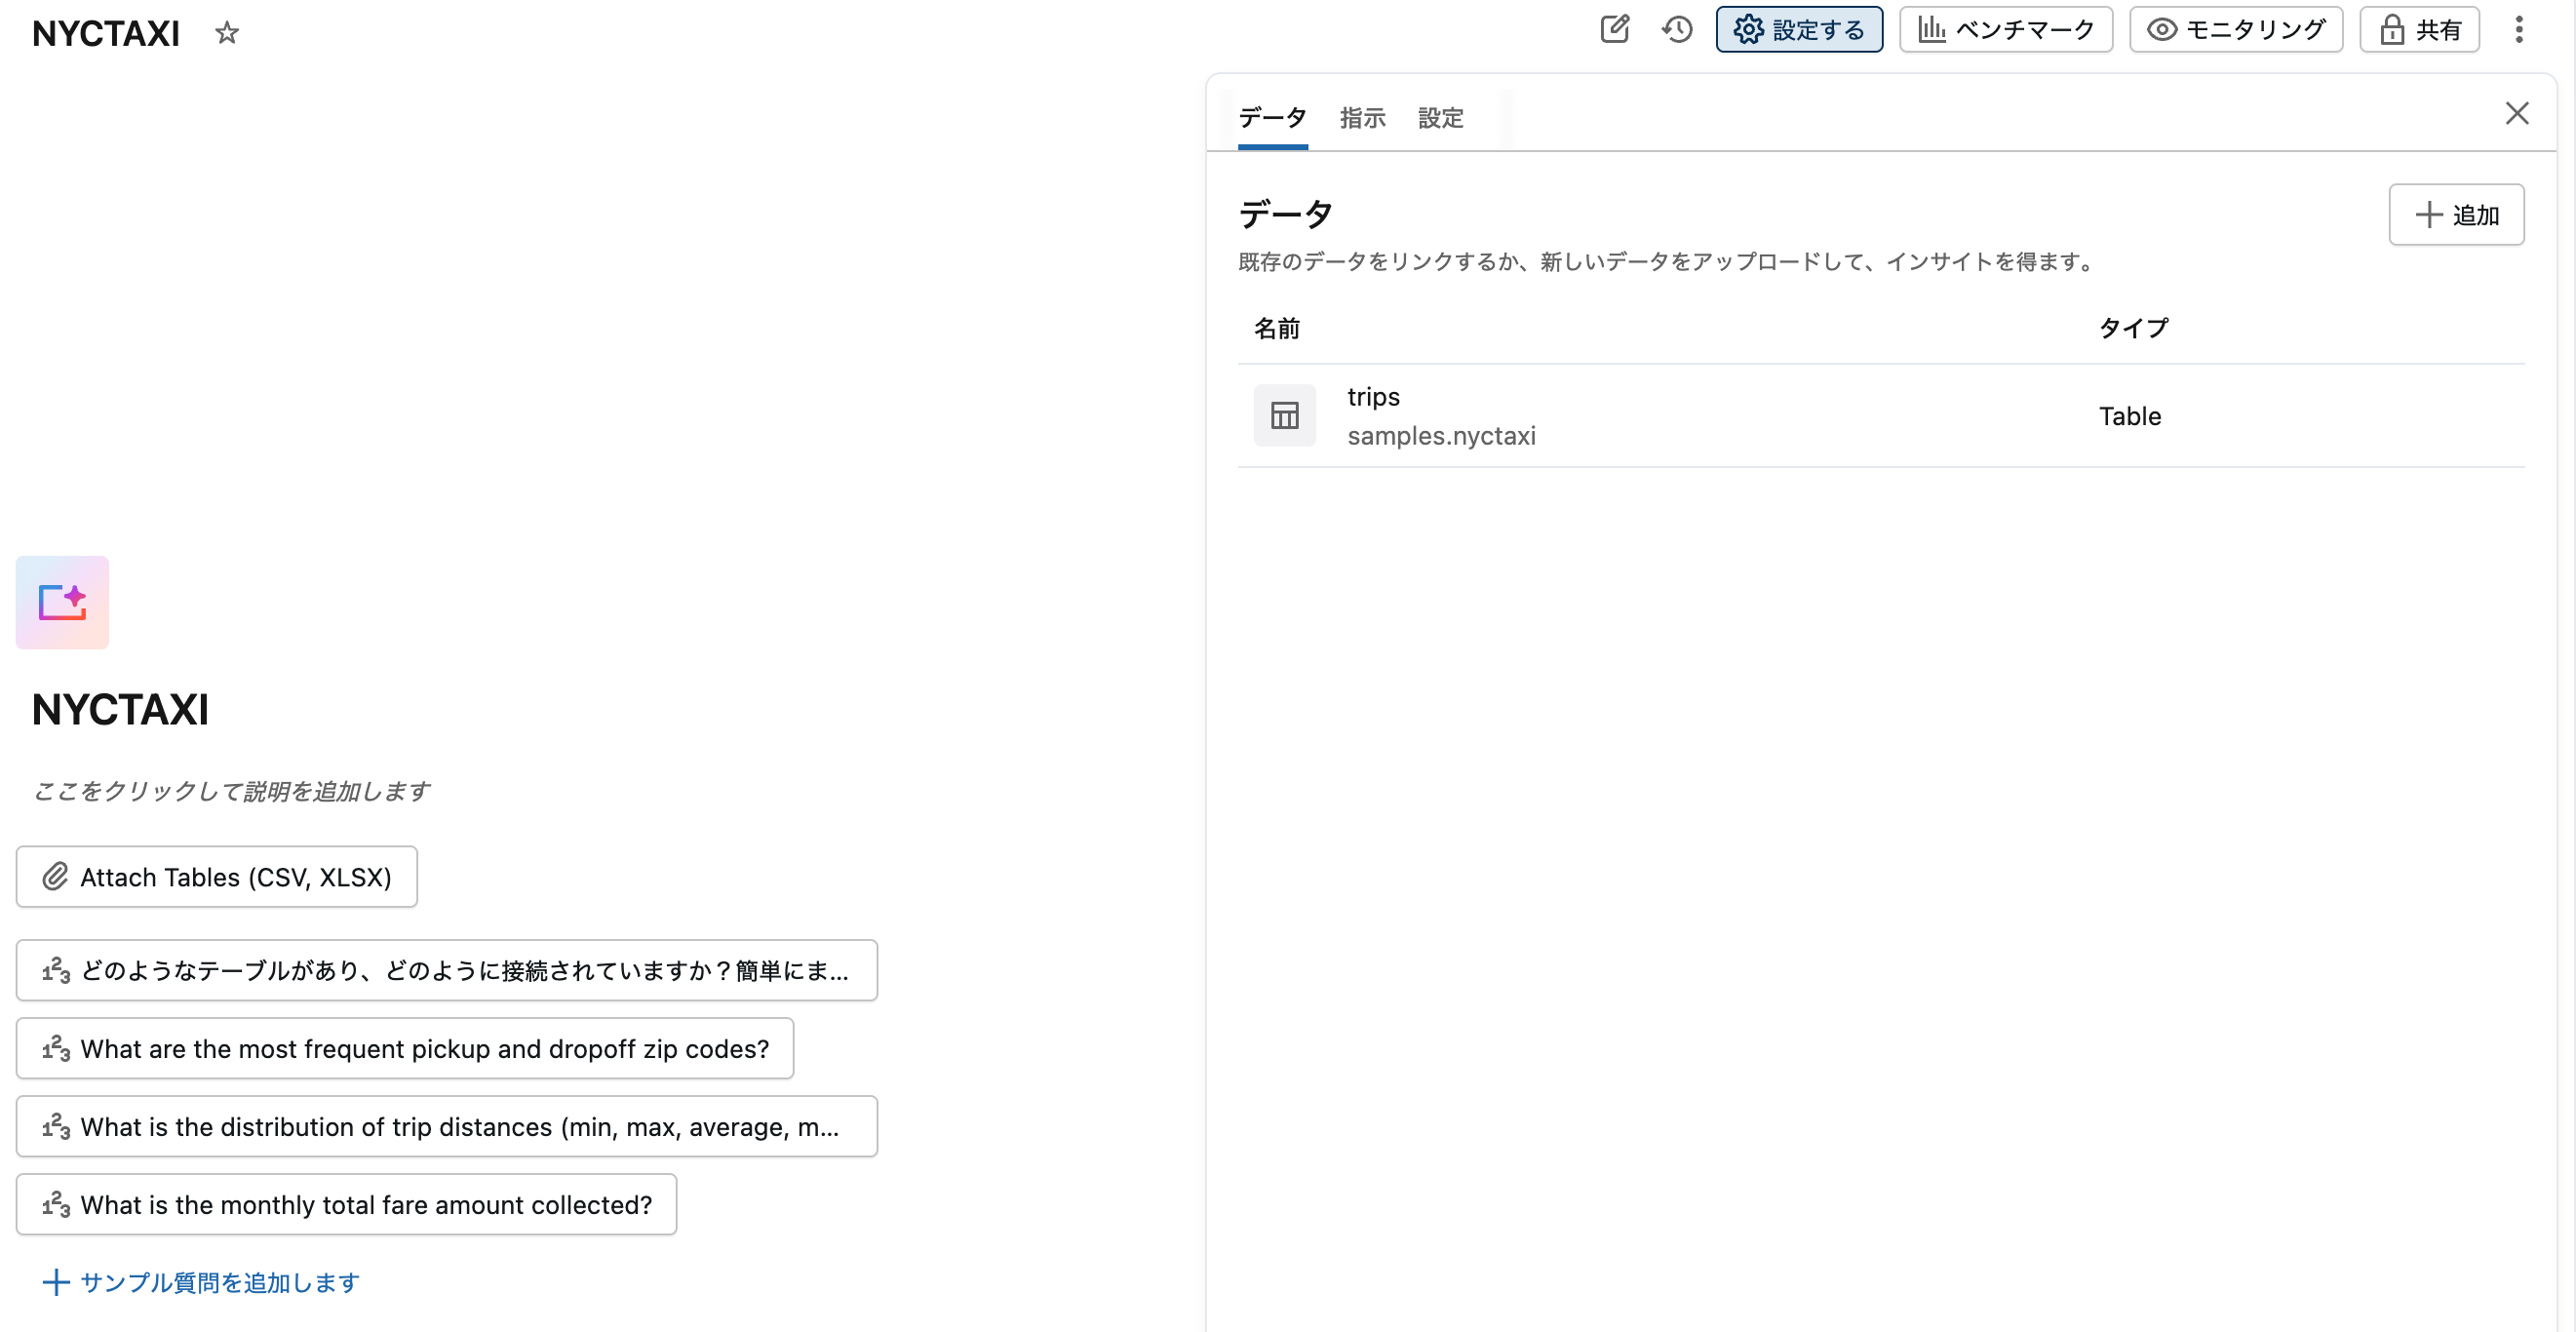The image size is (2576, 1332).
Task: Toggle the favorite star next to NYCTAXI
Action: tap(227, 32)
